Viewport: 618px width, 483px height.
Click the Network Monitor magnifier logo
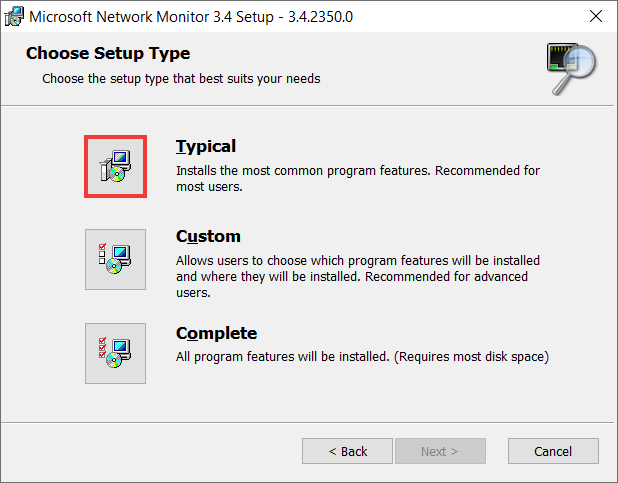[x=571, y=68]
